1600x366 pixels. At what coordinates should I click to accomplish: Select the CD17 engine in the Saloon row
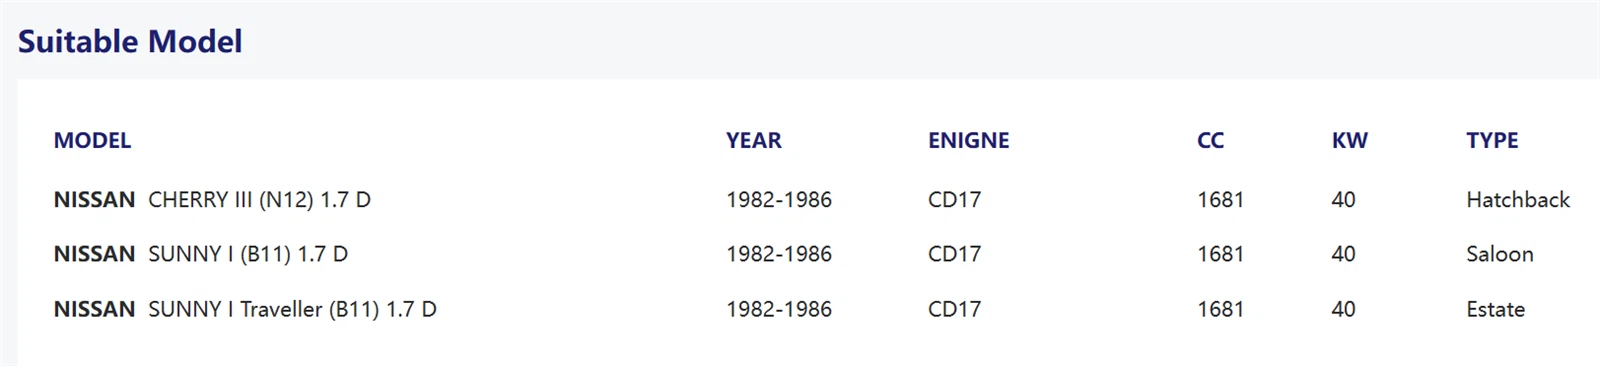pos(954,254)
